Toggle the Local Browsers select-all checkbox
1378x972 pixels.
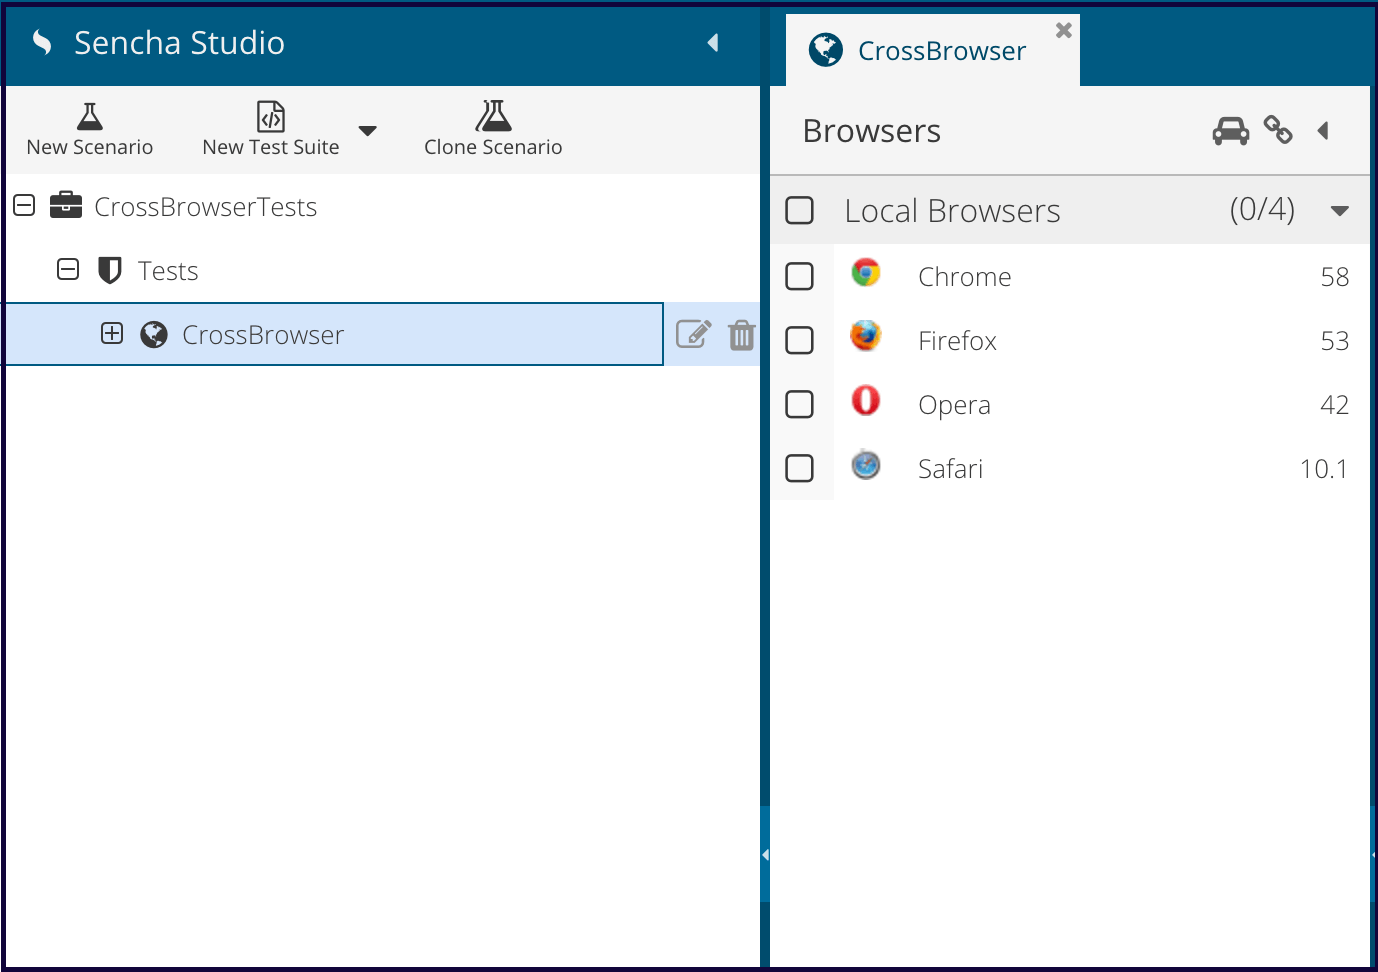pyautogui.click(x=800, y=210)
